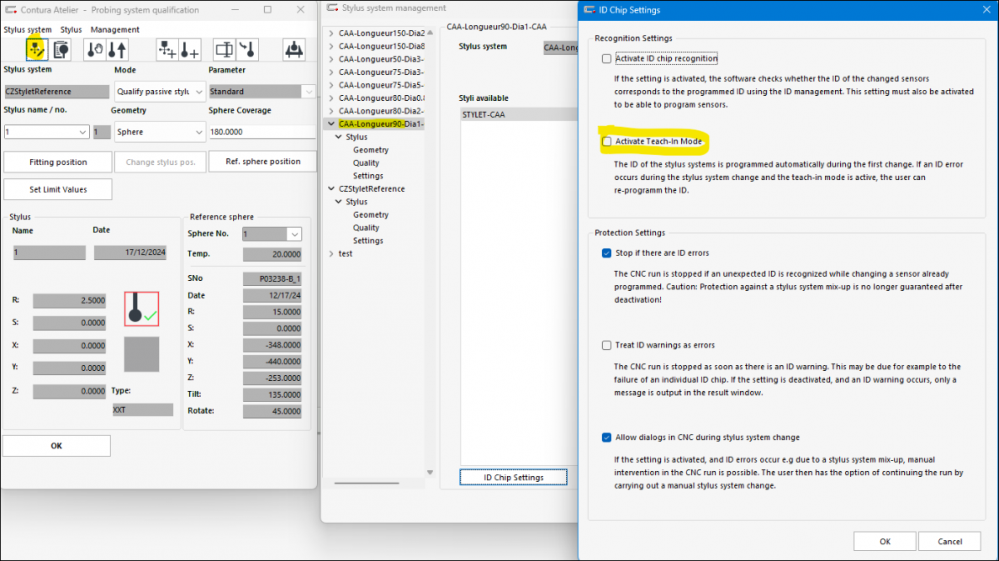Enable Activate ID chip recognition checkbox
This screenshot has width=999, height=561.
tap(607, 59)
